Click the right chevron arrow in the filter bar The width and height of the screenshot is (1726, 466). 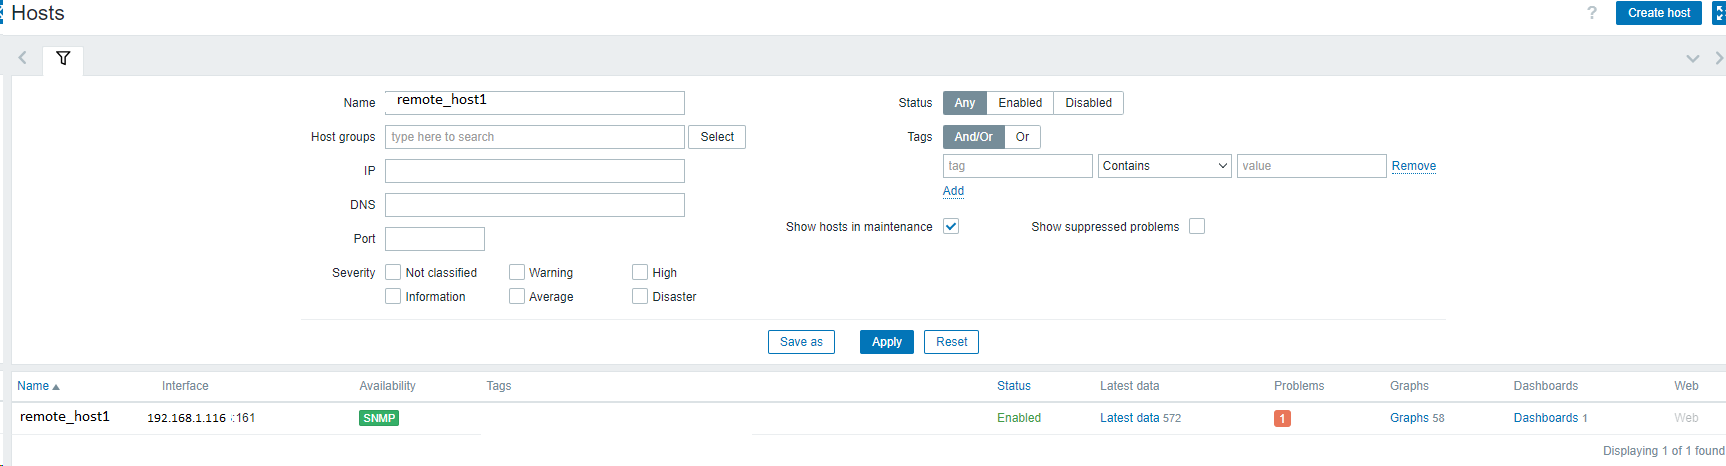pos(1719,58)
